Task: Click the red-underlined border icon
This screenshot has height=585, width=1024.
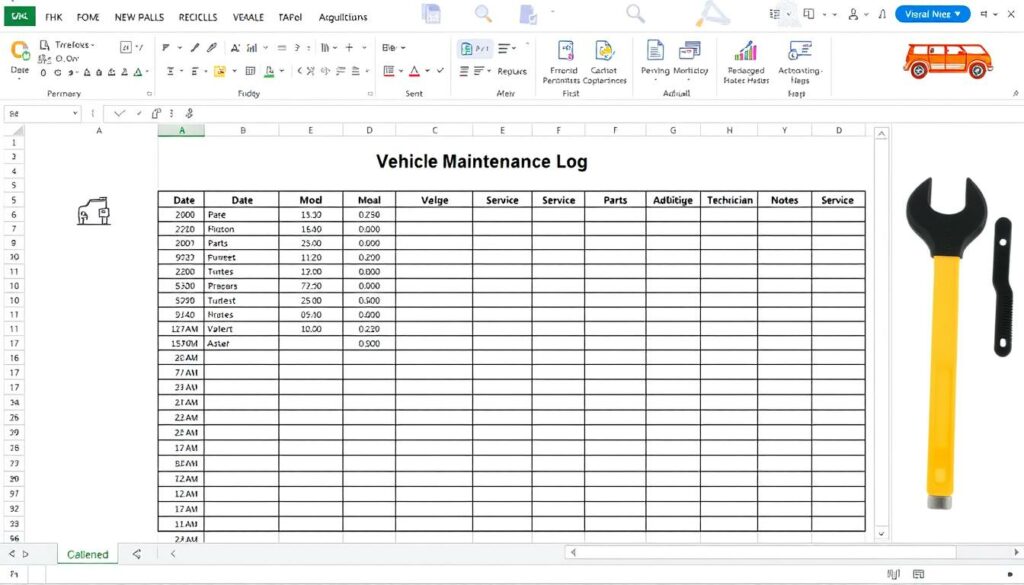Action: click(389, 71)
